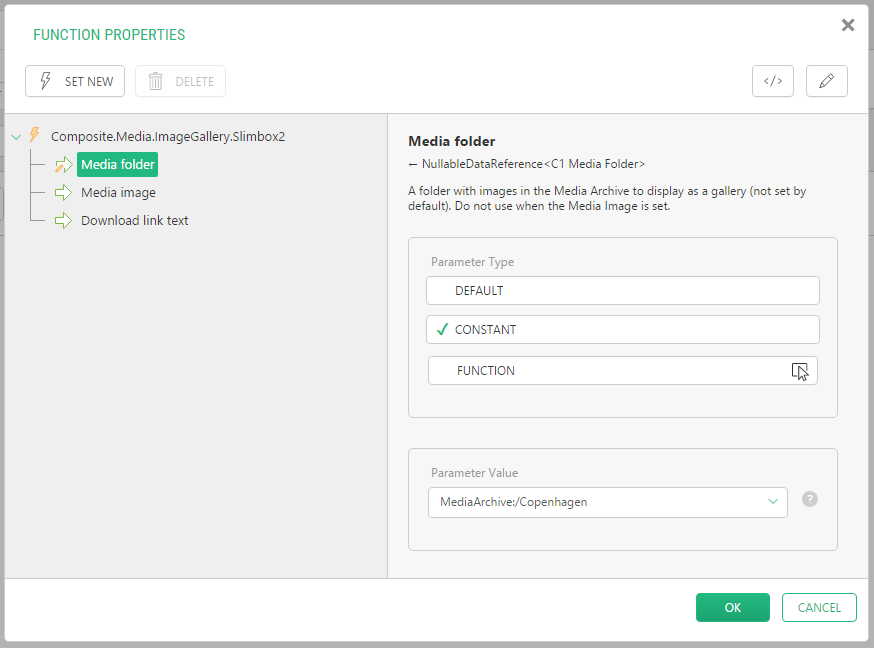This screenshot has height=648, width=874.
Task: Select the CONSTANT parameter type
Action: [x=622, y=330]
